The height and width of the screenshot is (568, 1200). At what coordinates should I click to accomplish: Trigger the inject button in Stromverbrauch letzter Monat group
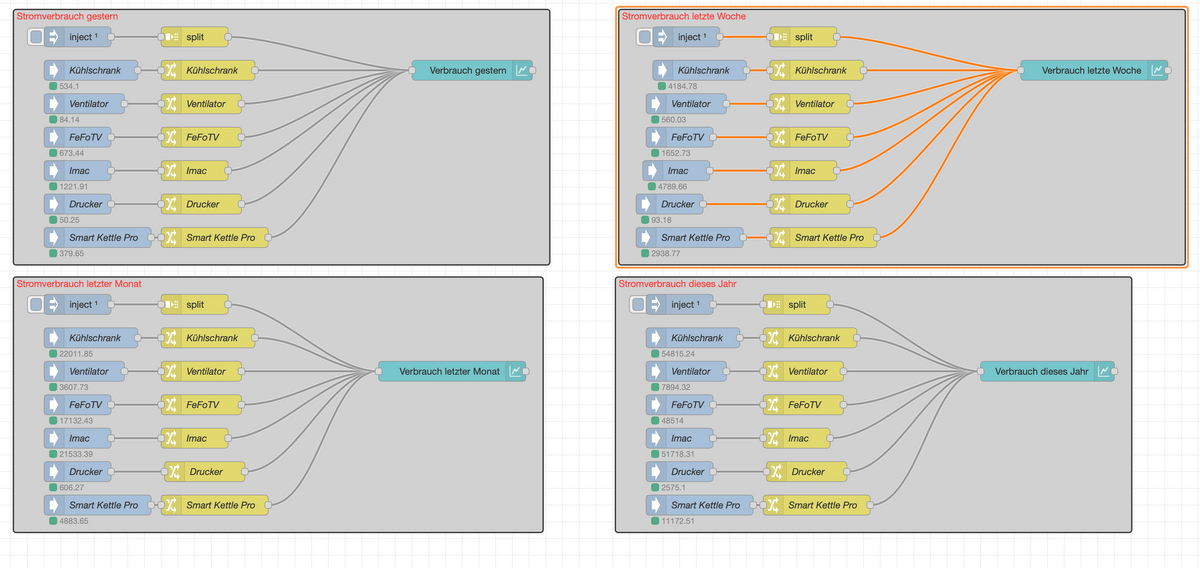pyautogui.click(x=37, y=304)
